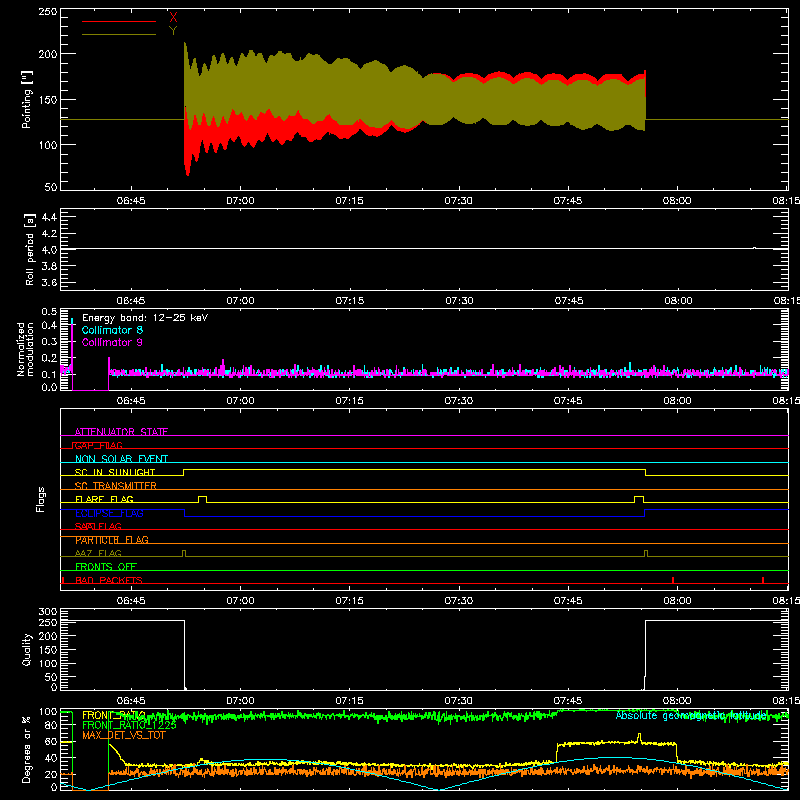Click the SC_TRANSMITTER flag label

[x=116, y=486]
